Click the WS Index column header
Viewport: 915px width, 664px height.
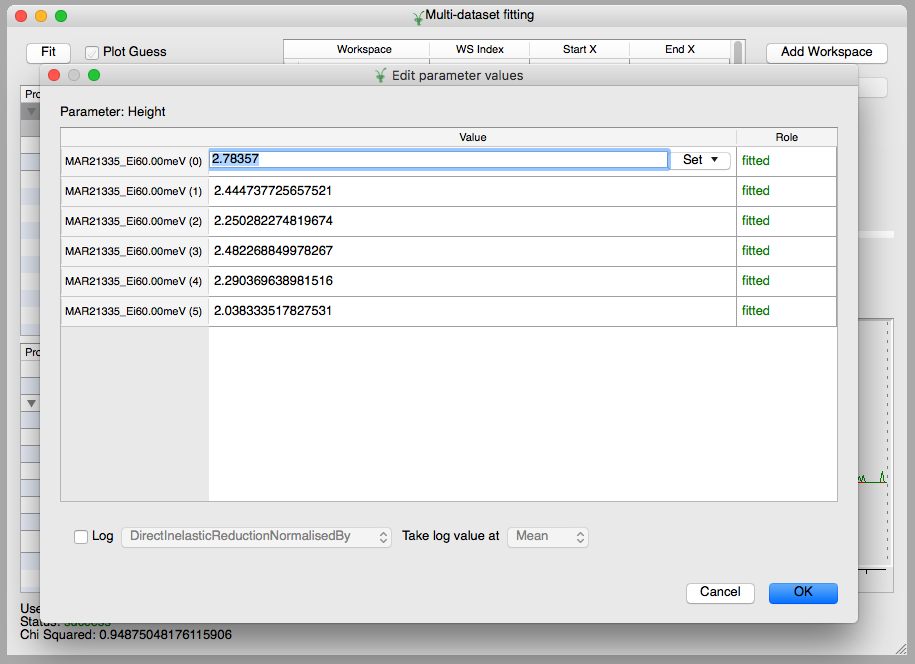tap(479, 49)
